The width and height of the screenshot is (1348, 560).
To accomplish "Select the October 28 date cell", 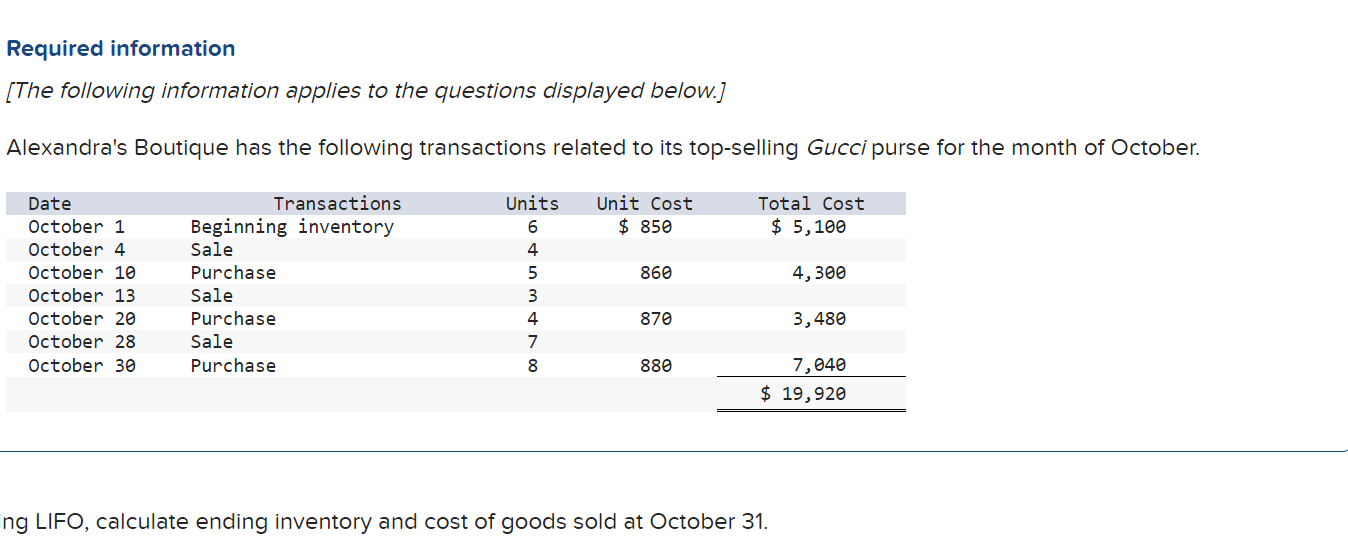I will [82, 342].
